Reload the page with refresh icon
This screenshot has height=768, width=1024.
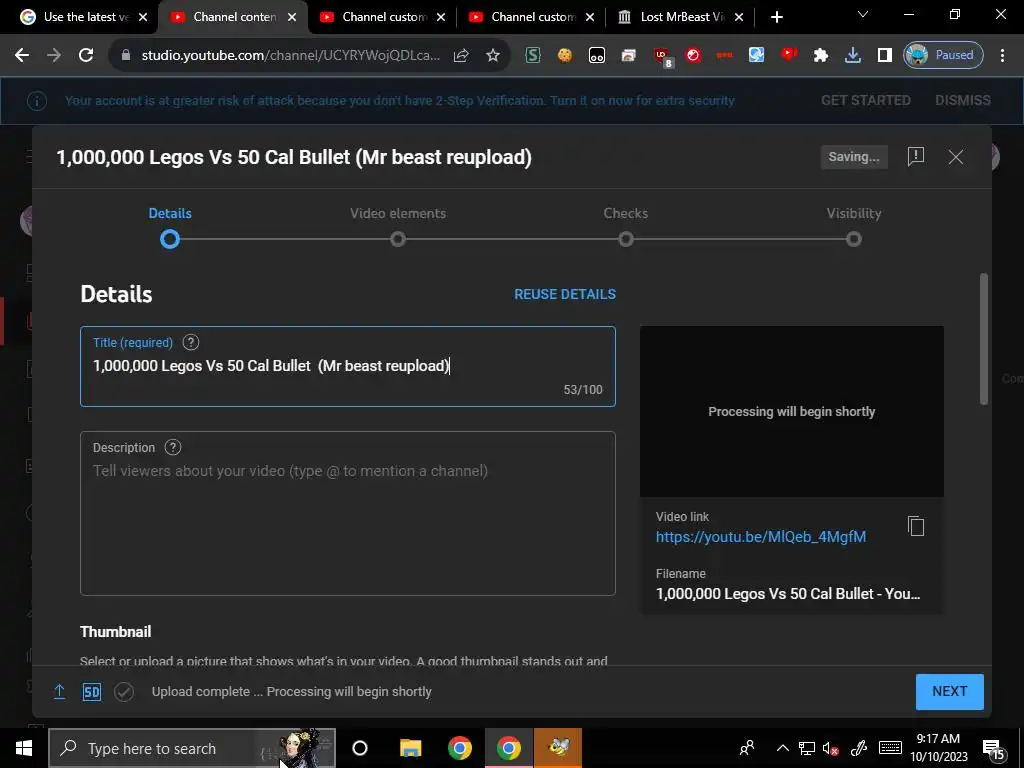click(x=86, y=56)
